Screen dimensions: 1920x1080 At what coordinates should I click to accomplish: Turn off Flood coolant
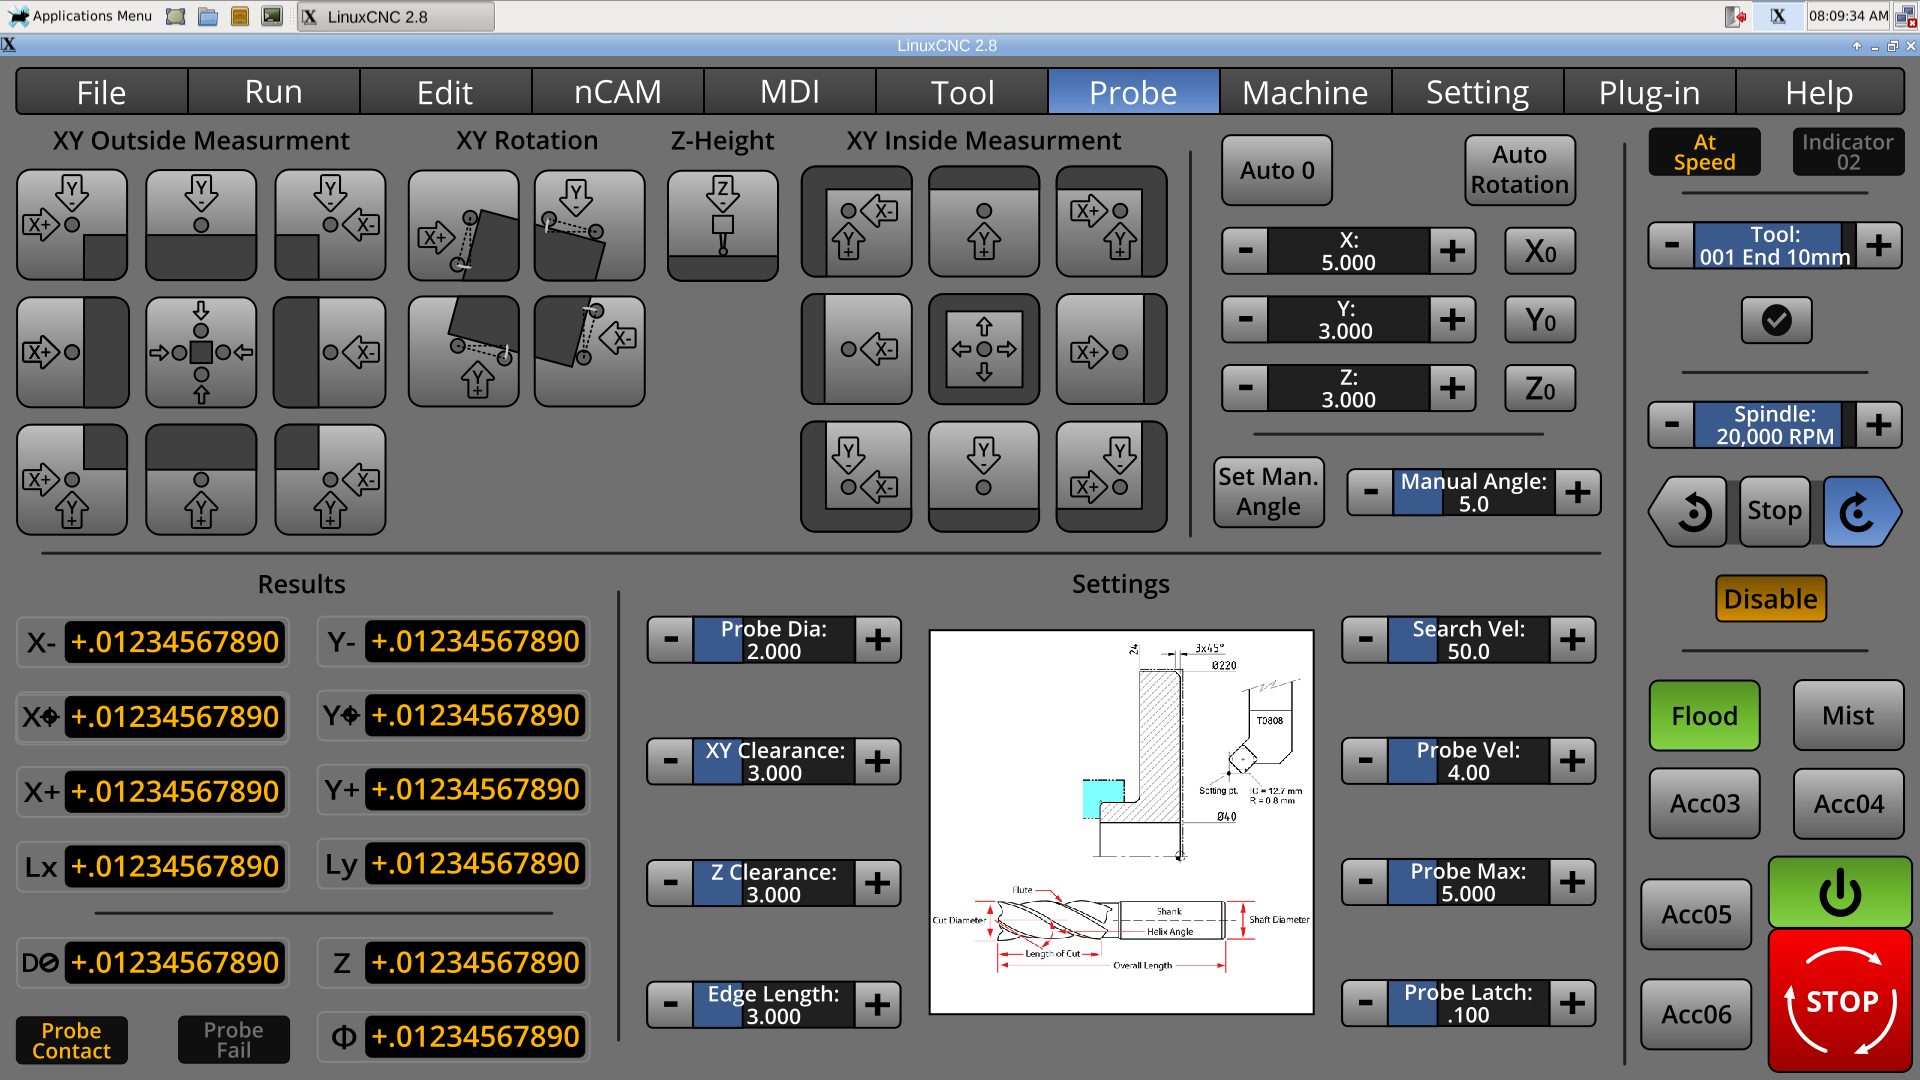click(1703, 715)
